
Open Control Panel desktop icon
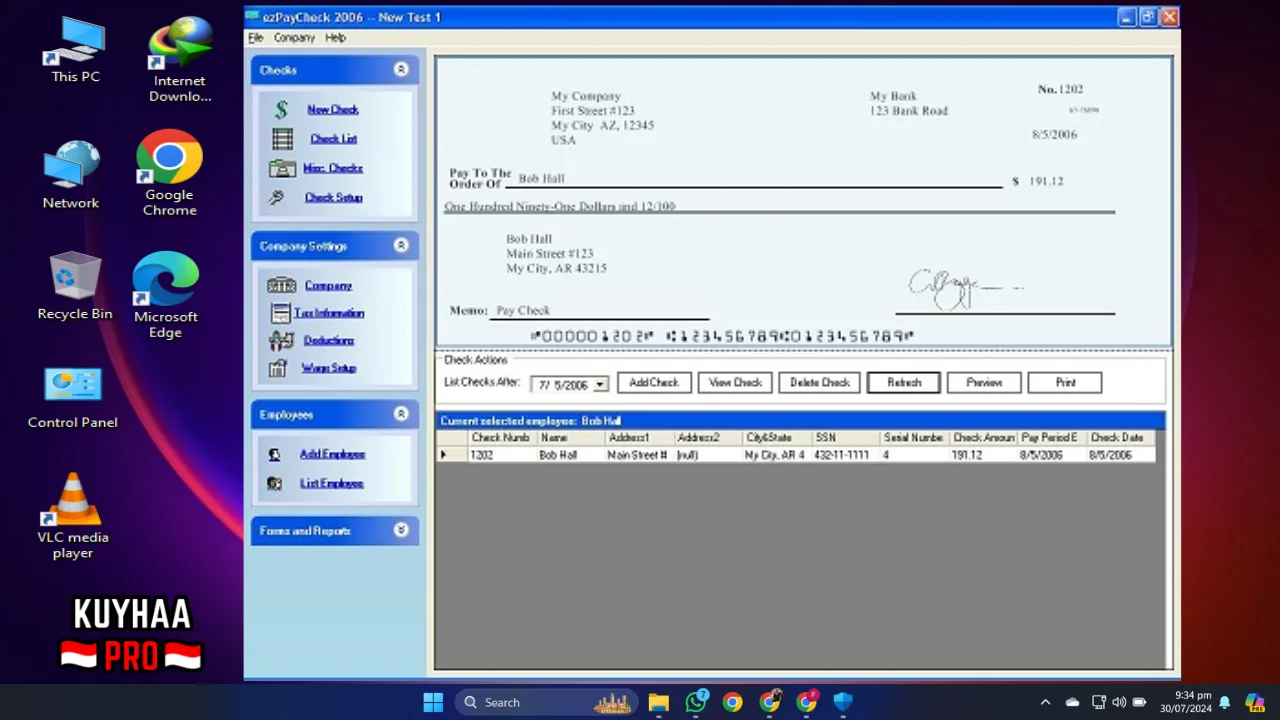pyautogui.click(x=73, y=398)
